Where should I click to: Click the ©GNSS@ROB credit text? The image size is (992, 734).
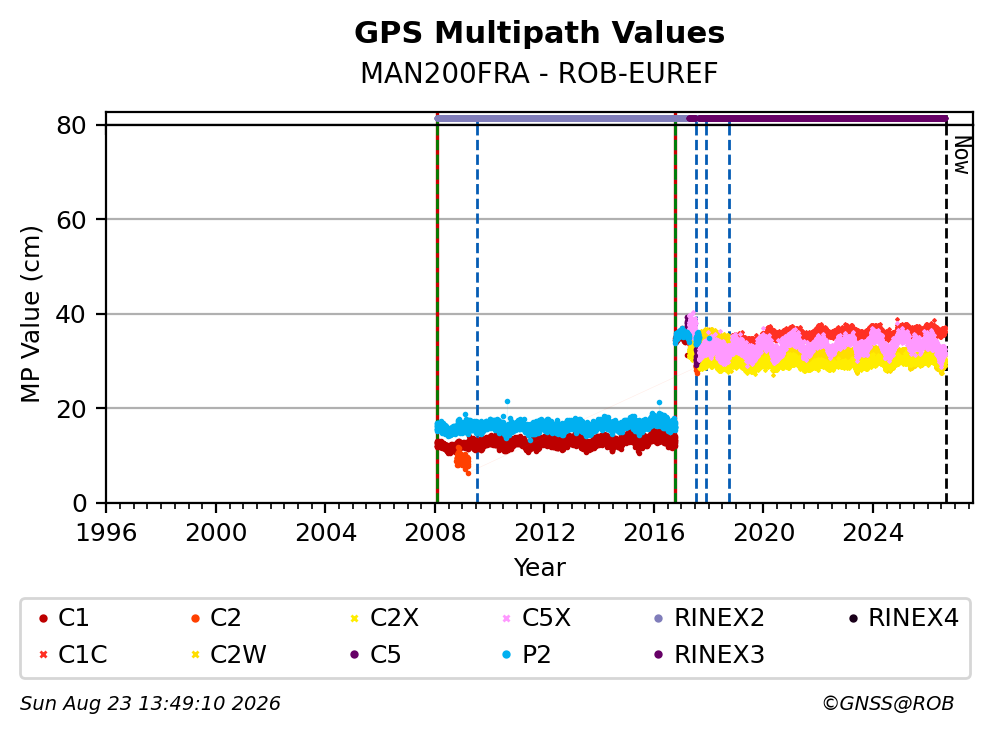888,704
